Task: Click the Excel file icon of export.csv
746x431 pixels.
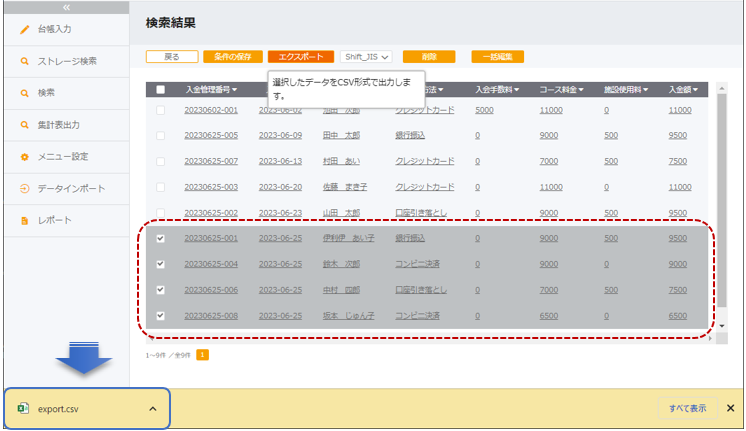Action: point(23,408)
